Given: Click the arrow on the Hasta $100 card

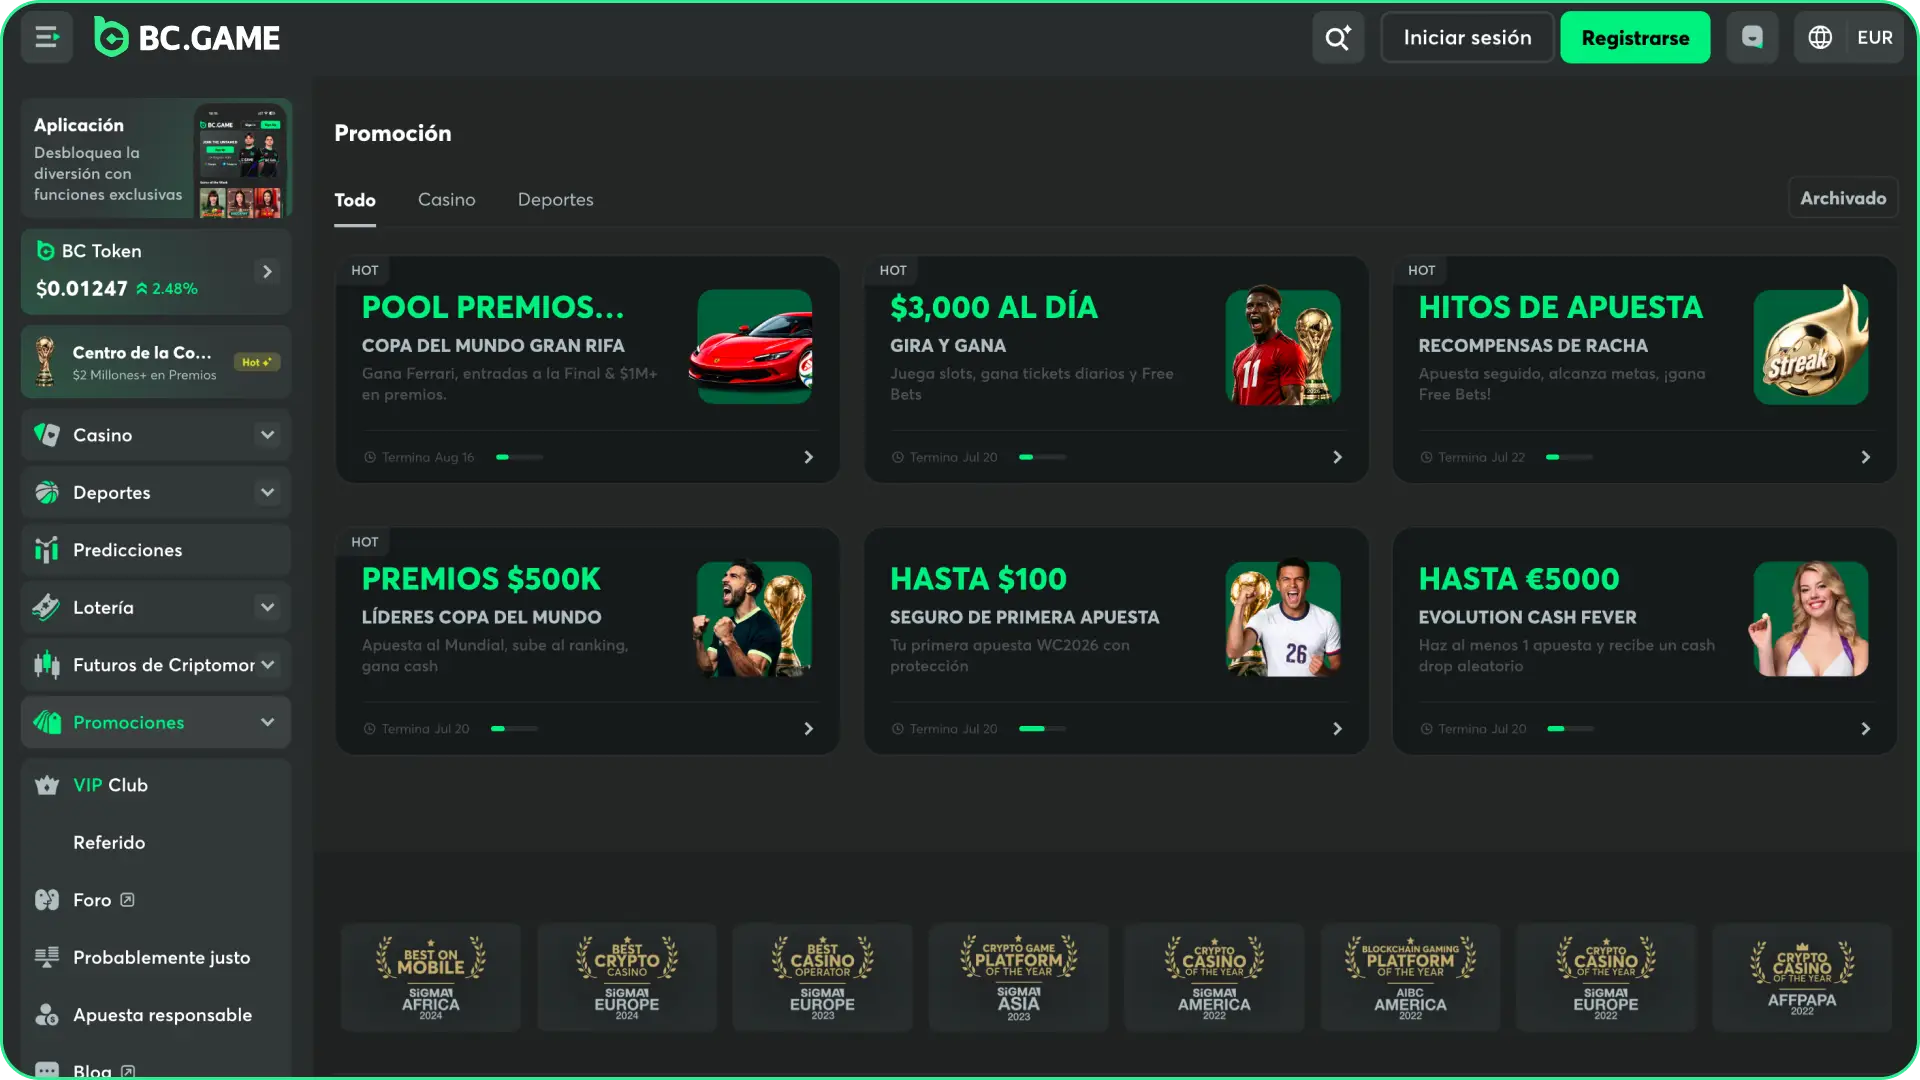Looking at the screenshot, I should tap(1337, 729).
